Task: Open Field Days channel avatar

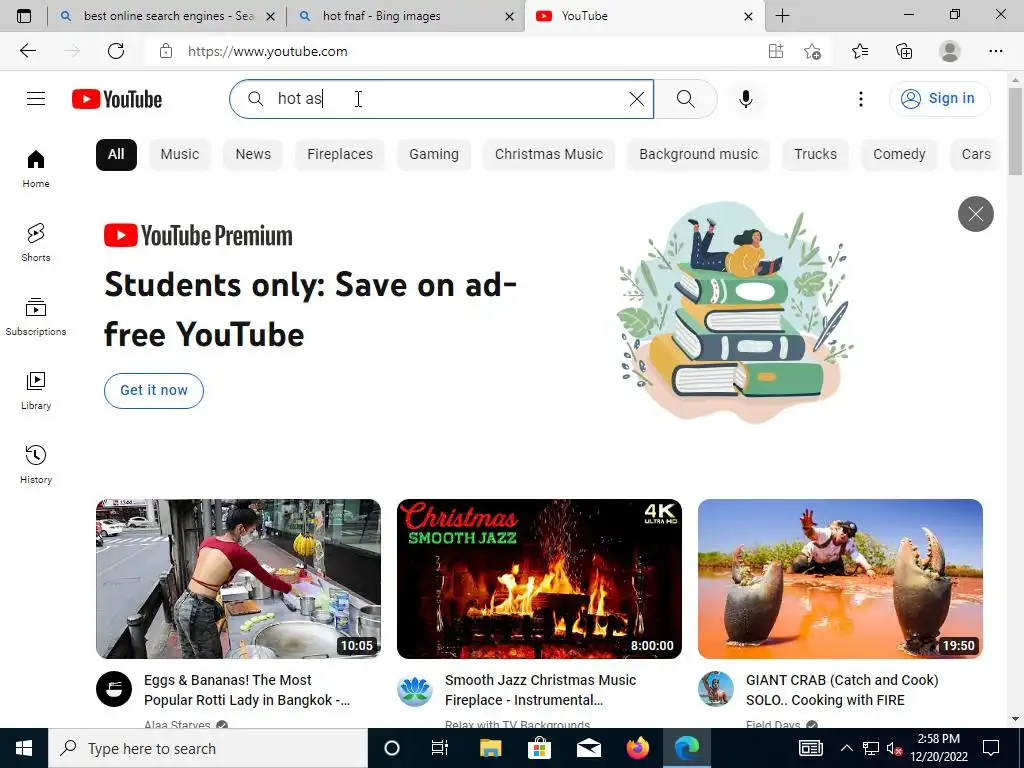Action: click(716, 689)
